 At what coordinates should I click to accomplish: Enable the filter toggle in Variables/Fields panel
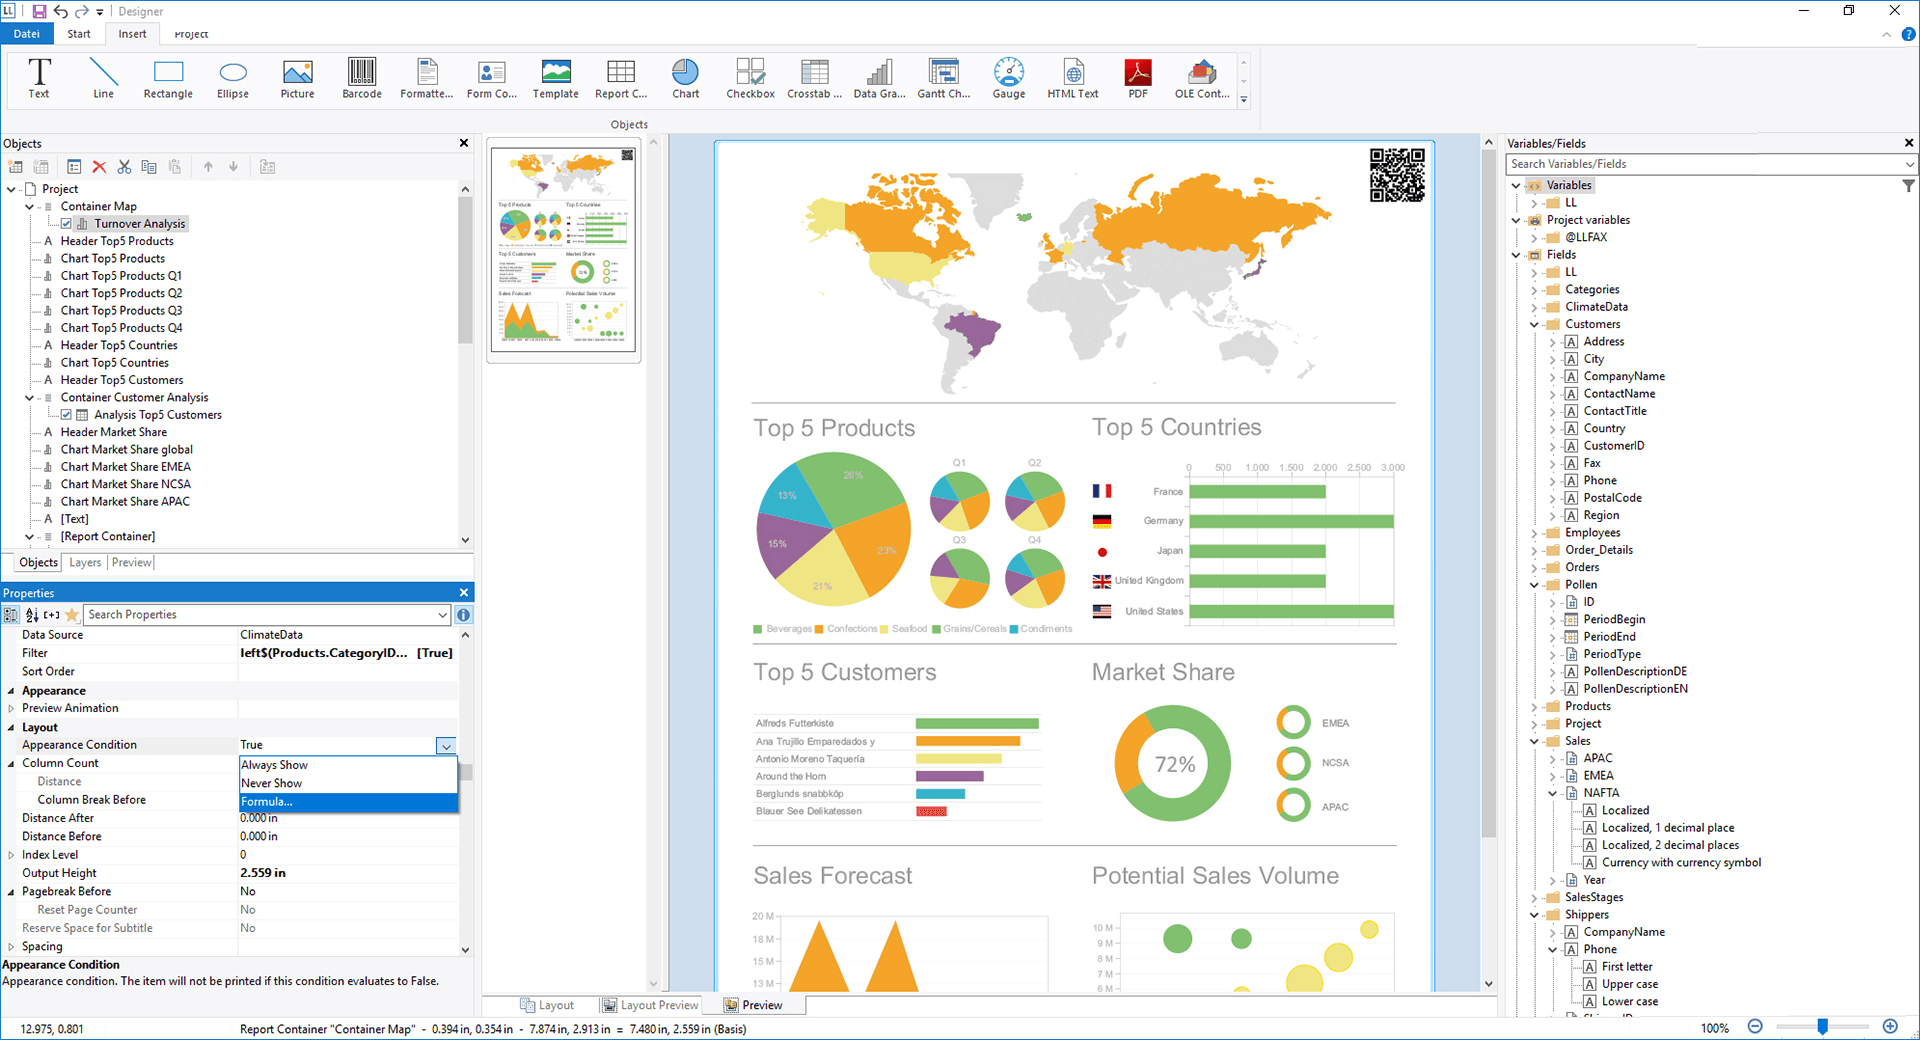pos(1908,185)
